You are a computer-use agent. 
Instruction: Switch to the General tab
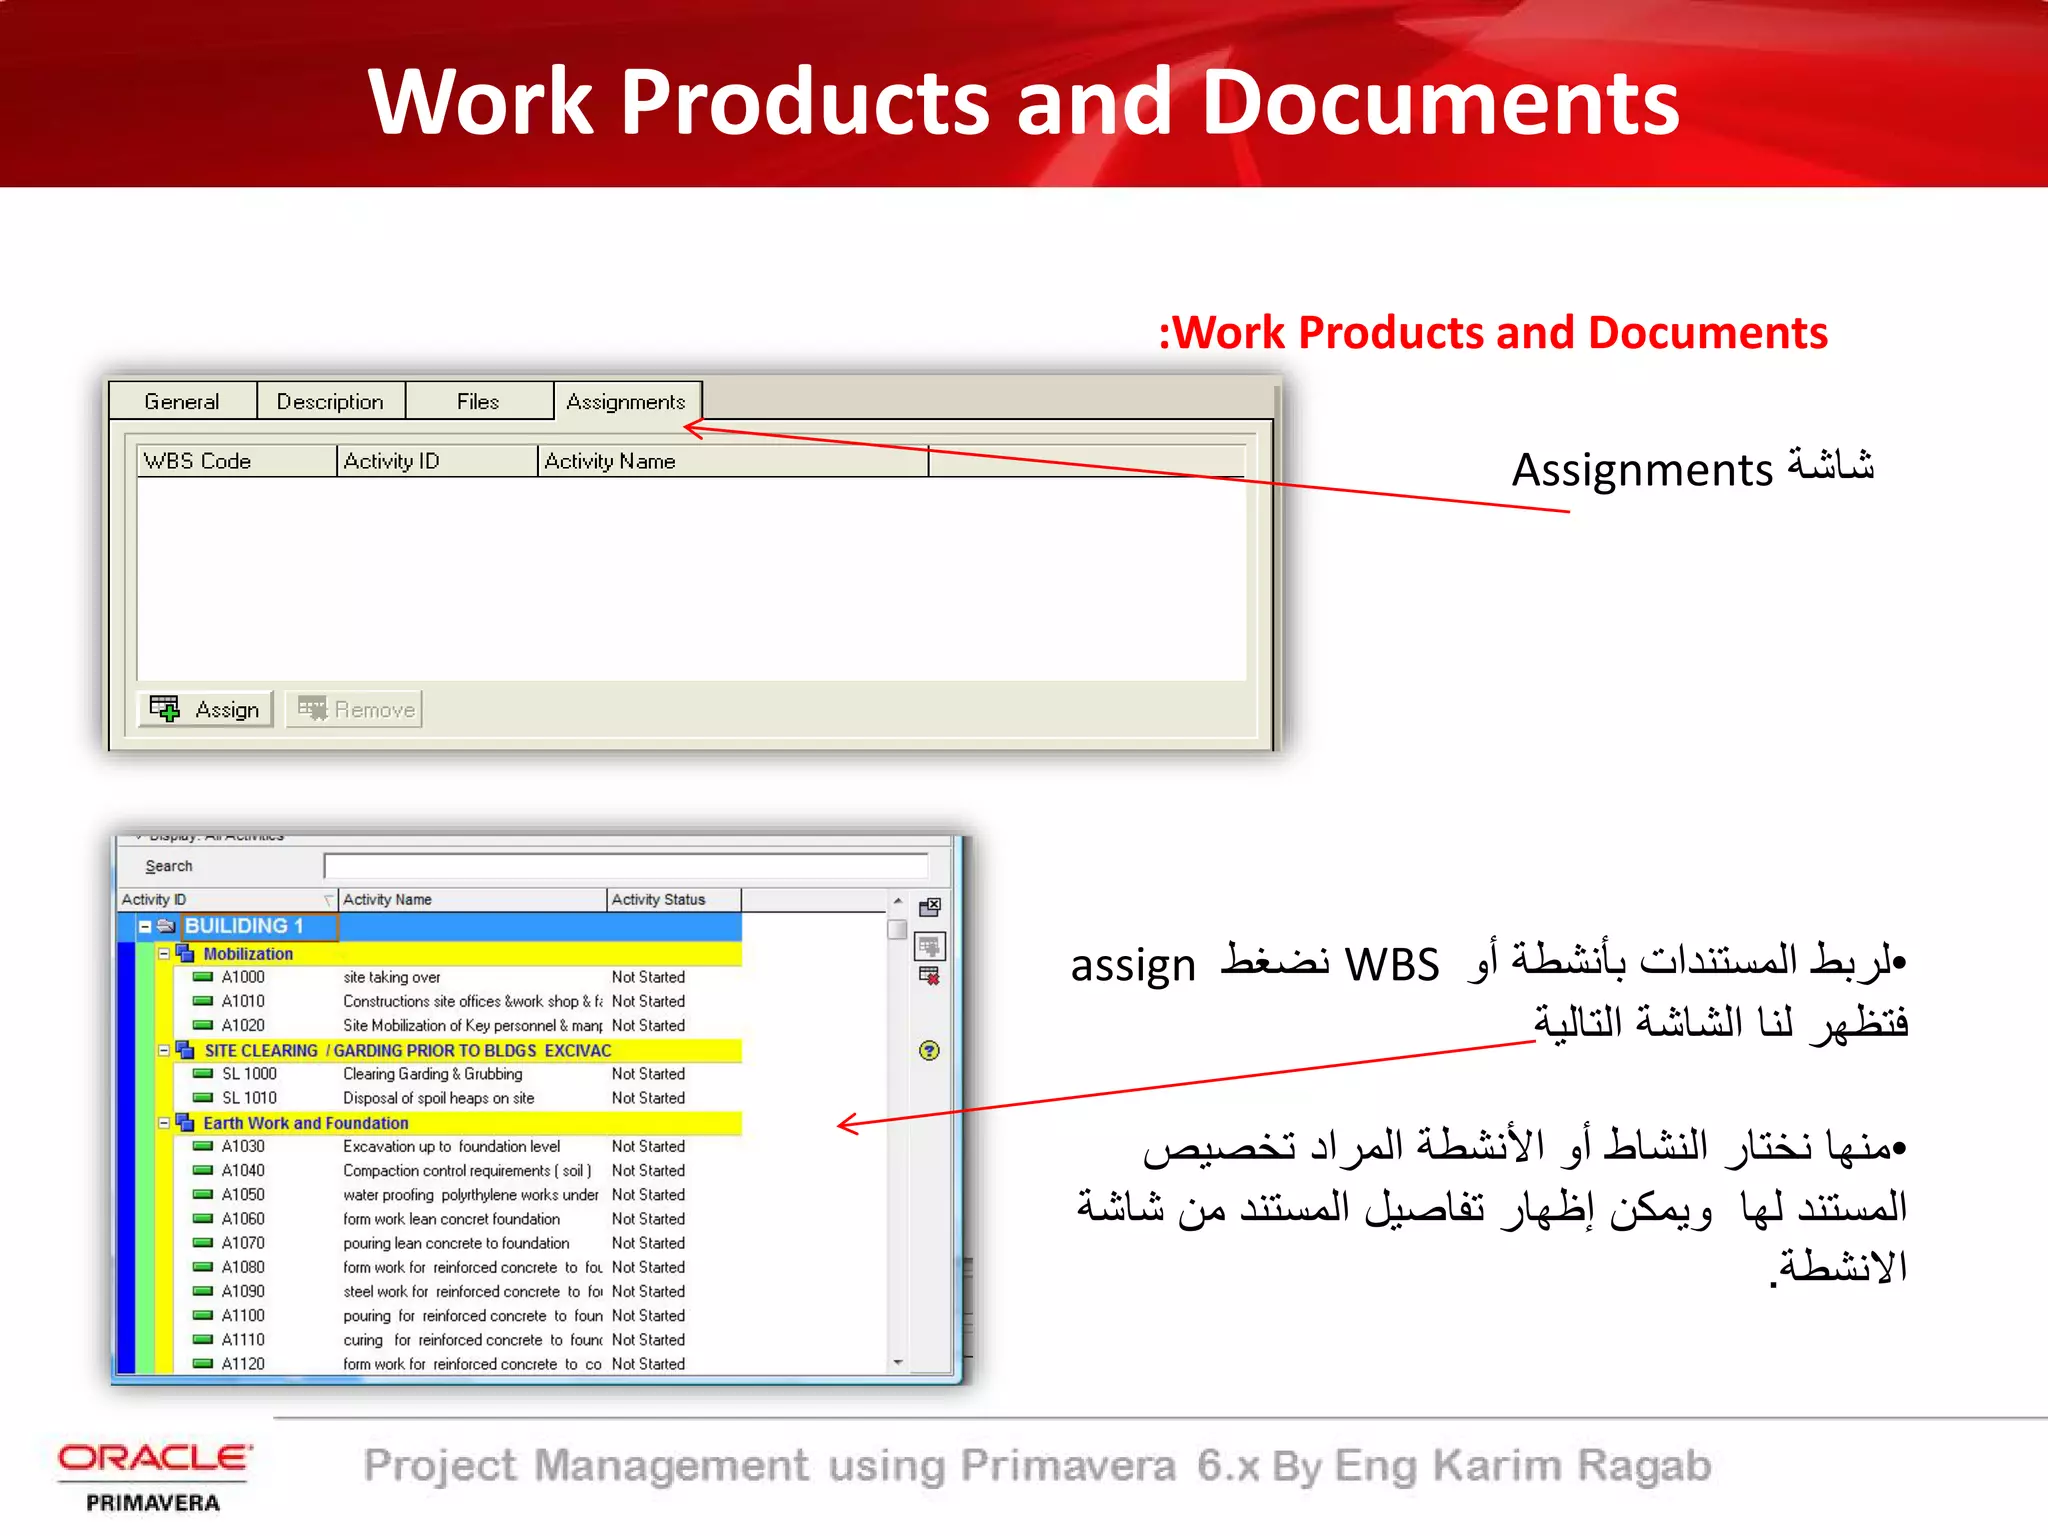(182, 402)
